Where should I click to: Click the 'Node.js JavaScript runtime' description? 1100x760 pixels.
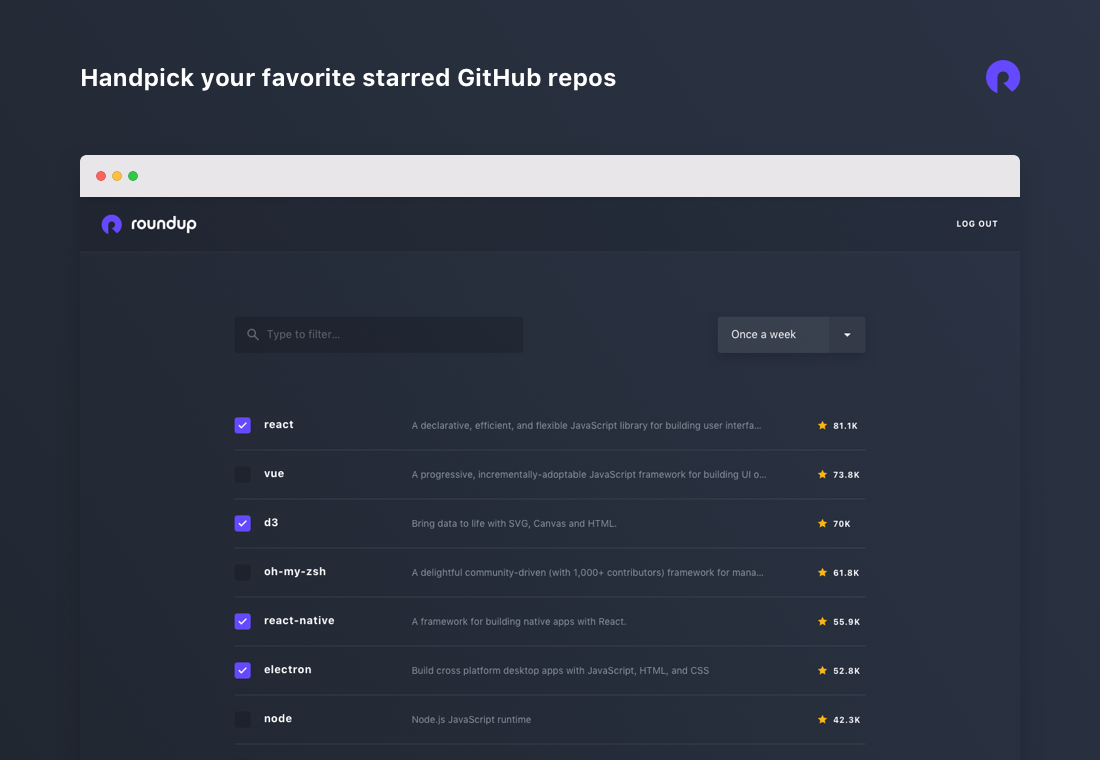(x=471, y=720)
